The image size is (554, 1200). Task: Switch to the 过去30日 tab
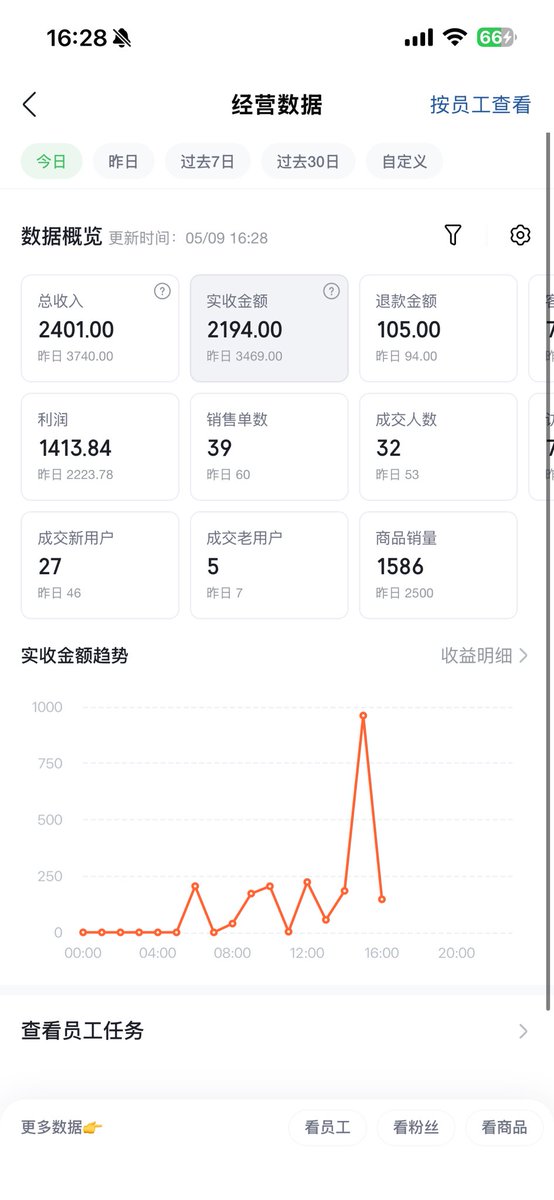pyautogui.click(x=308, y=161)
